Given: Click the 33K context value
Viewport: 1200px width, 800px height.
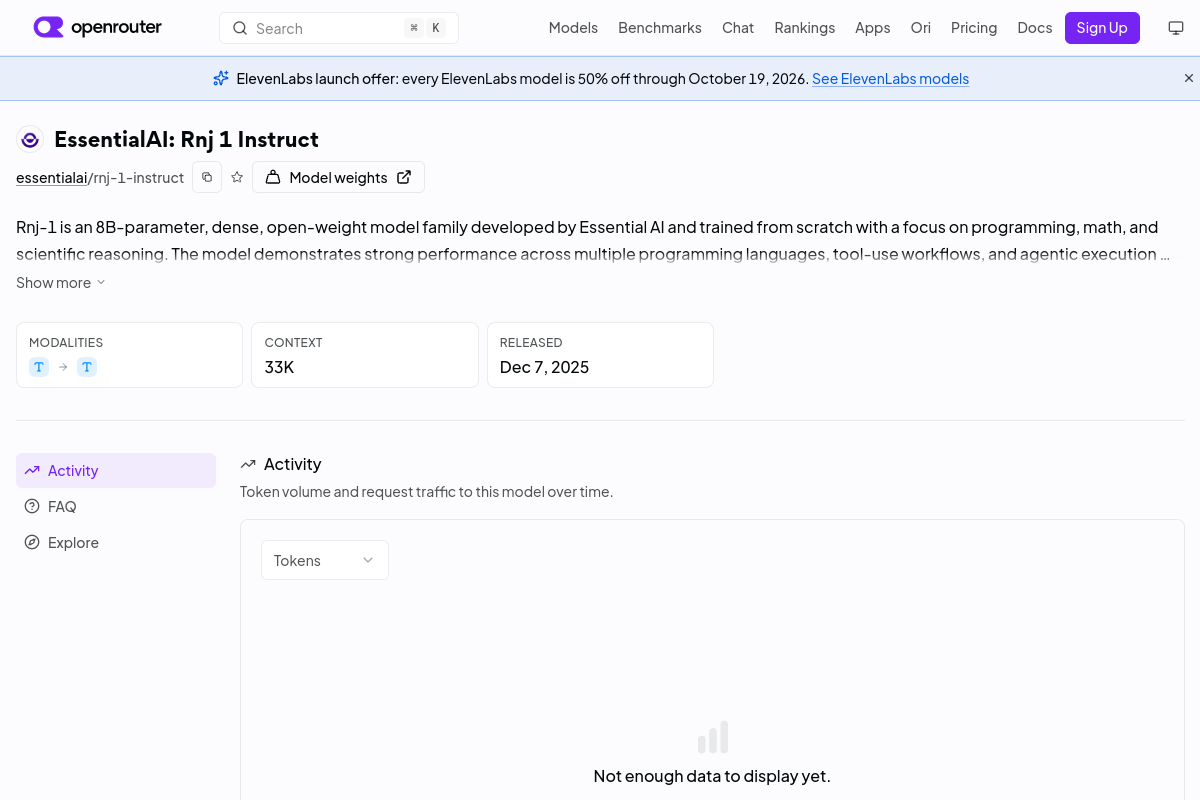Looking at the screenshot, I should tap(279, 367).
